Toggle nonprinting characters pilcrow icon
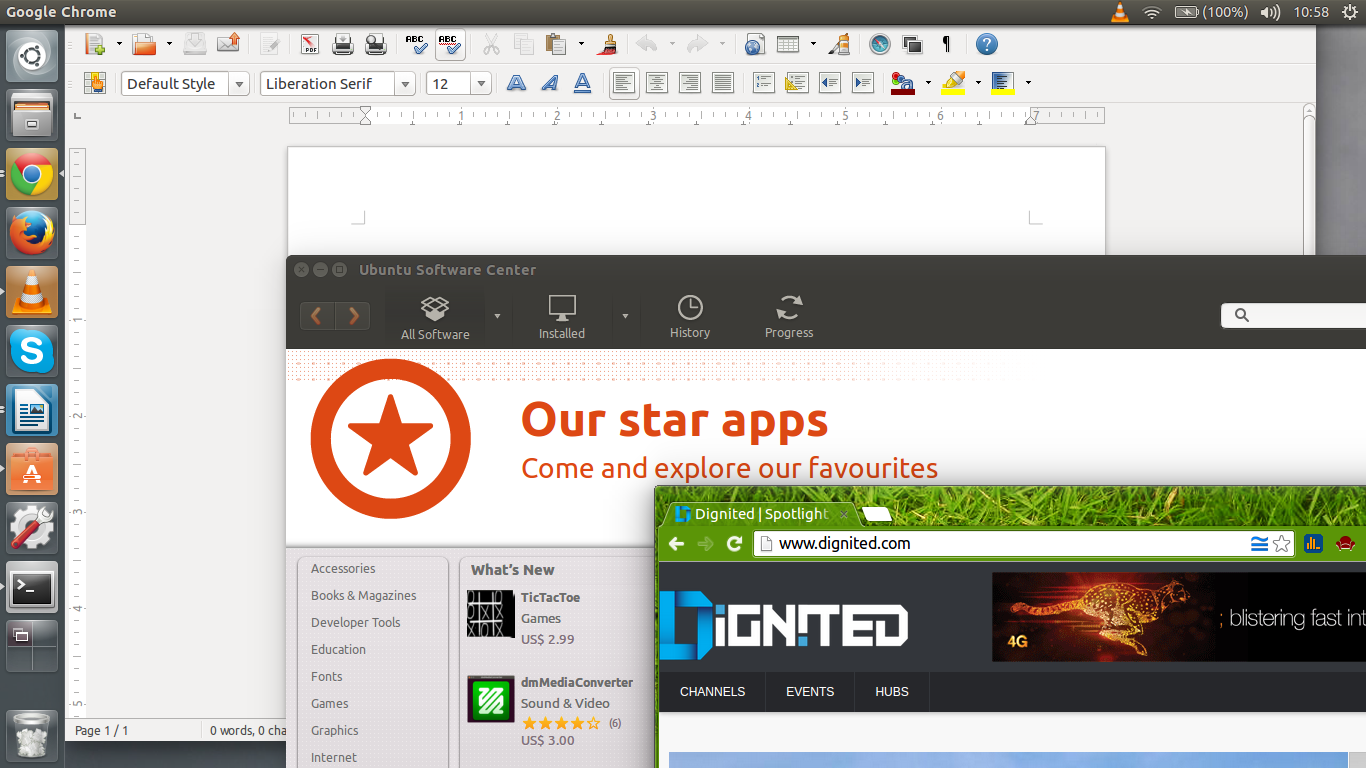1366x768 pixels. (x=946, y=44)
